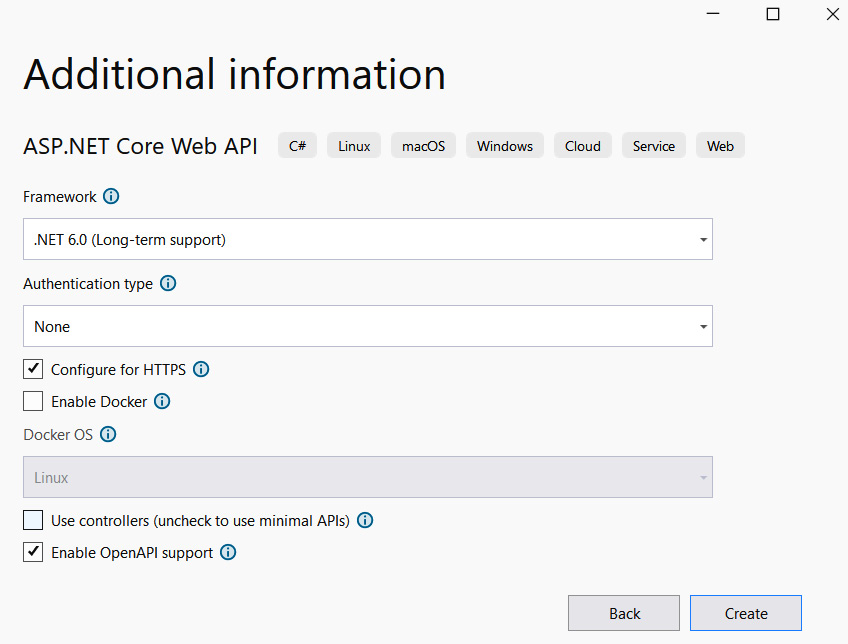
Task: Uncheck Configure for HTTPS checkbox
Action: tap(33, 369)
